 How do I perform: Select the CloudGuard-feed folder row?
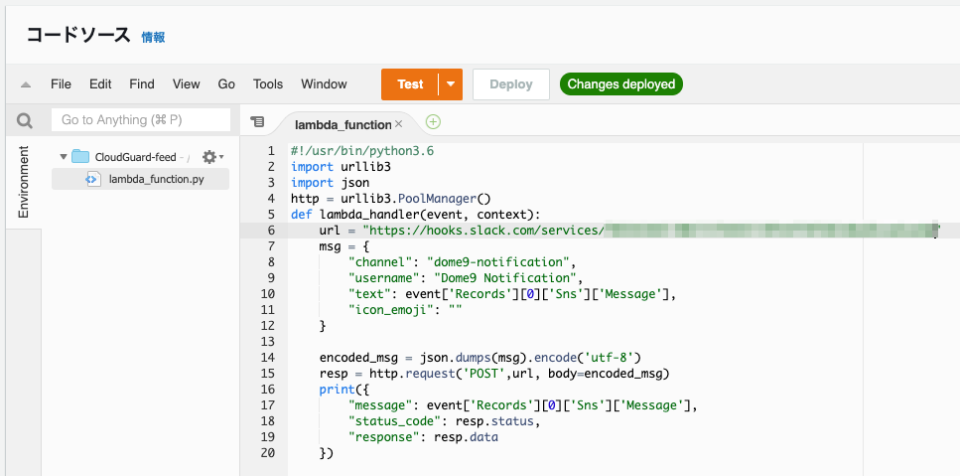[x=136, y=157]
